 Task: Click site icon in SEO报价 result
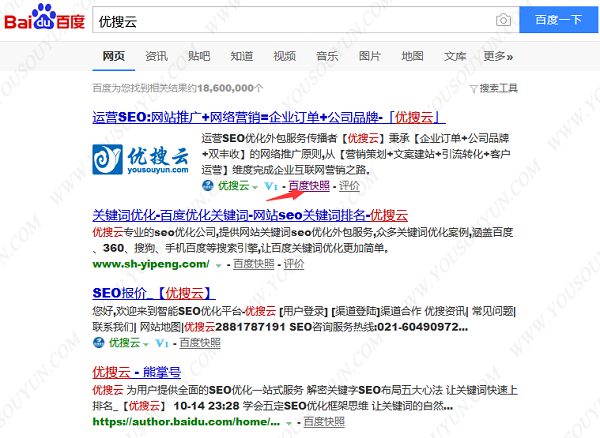point(99,343)
